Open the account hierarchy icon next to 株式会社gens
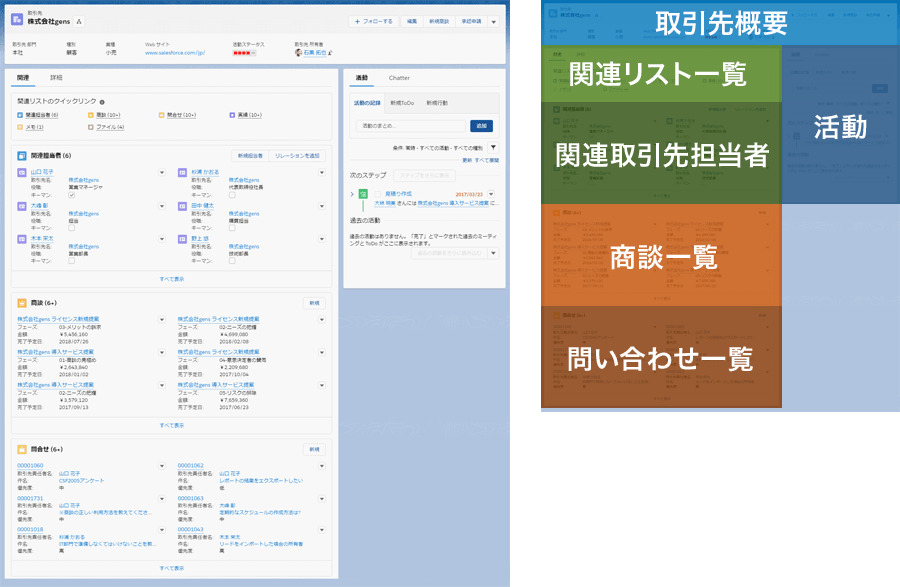 click(80, 21)
